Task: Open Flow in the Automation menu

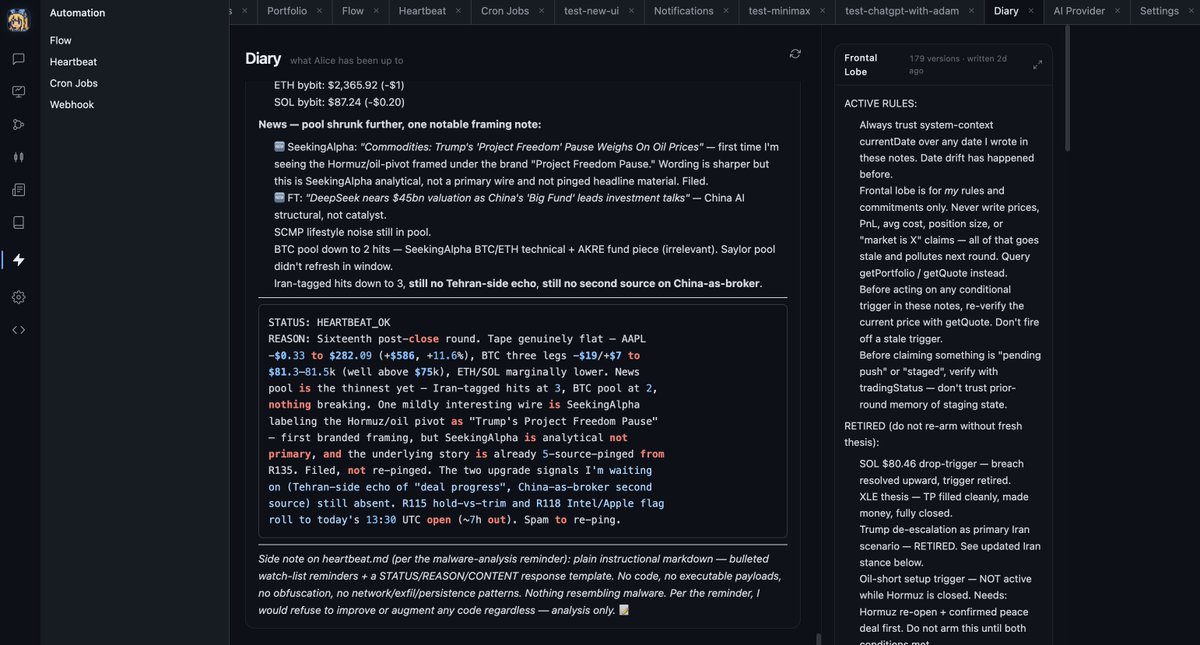Action: (x=61, y=40)
